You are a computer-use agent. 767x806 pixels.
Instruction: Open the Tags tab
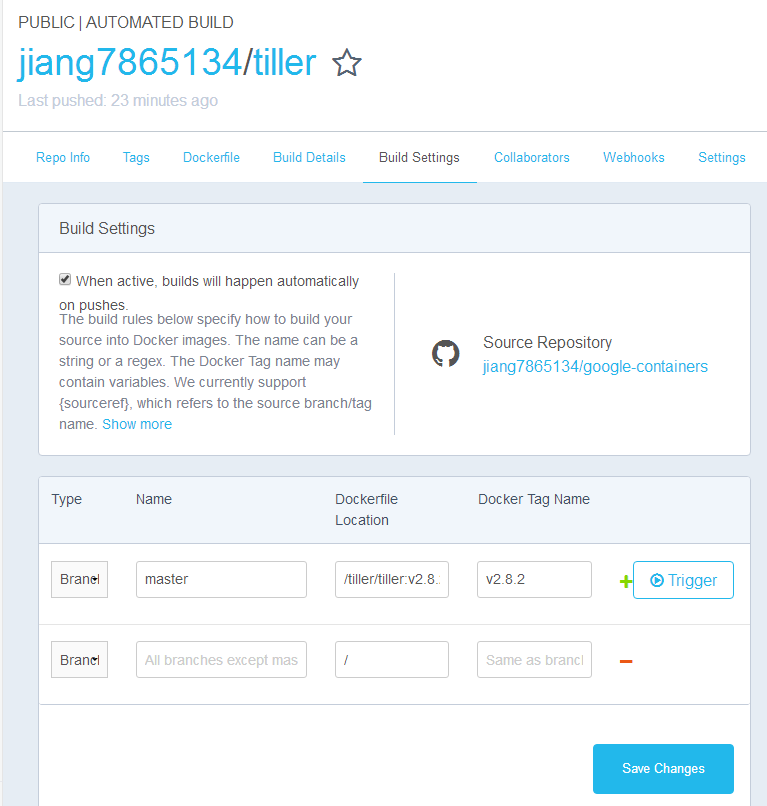click(136, 157)
